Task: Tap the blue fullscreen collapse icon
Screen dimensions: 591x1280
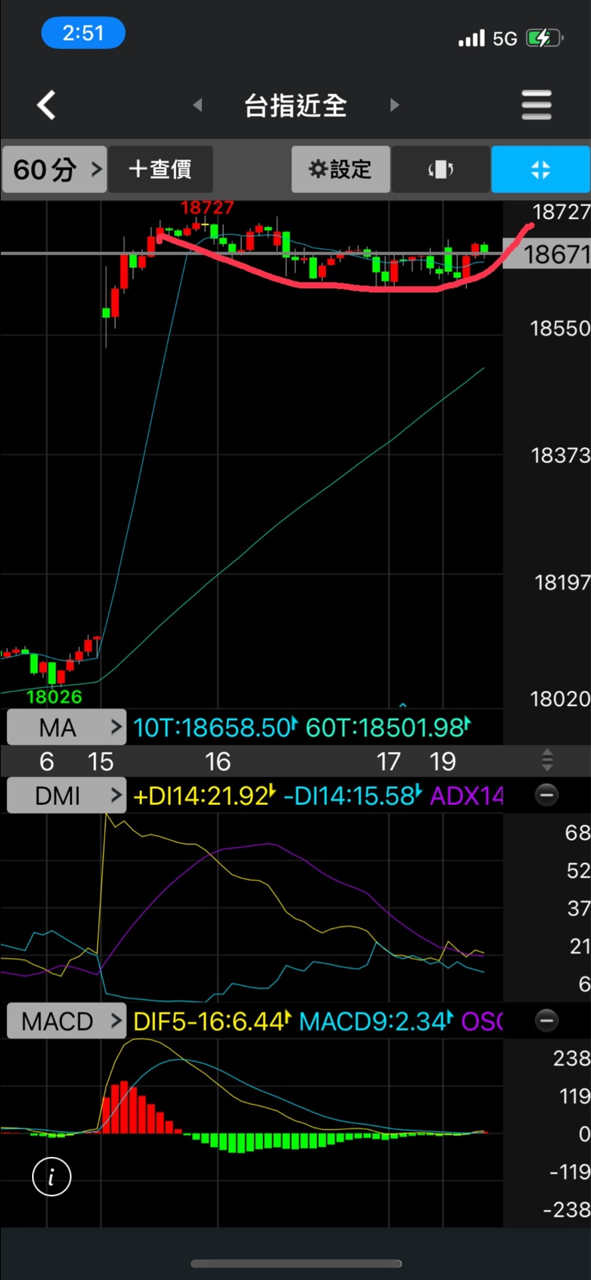Action: tap(541, 169)
